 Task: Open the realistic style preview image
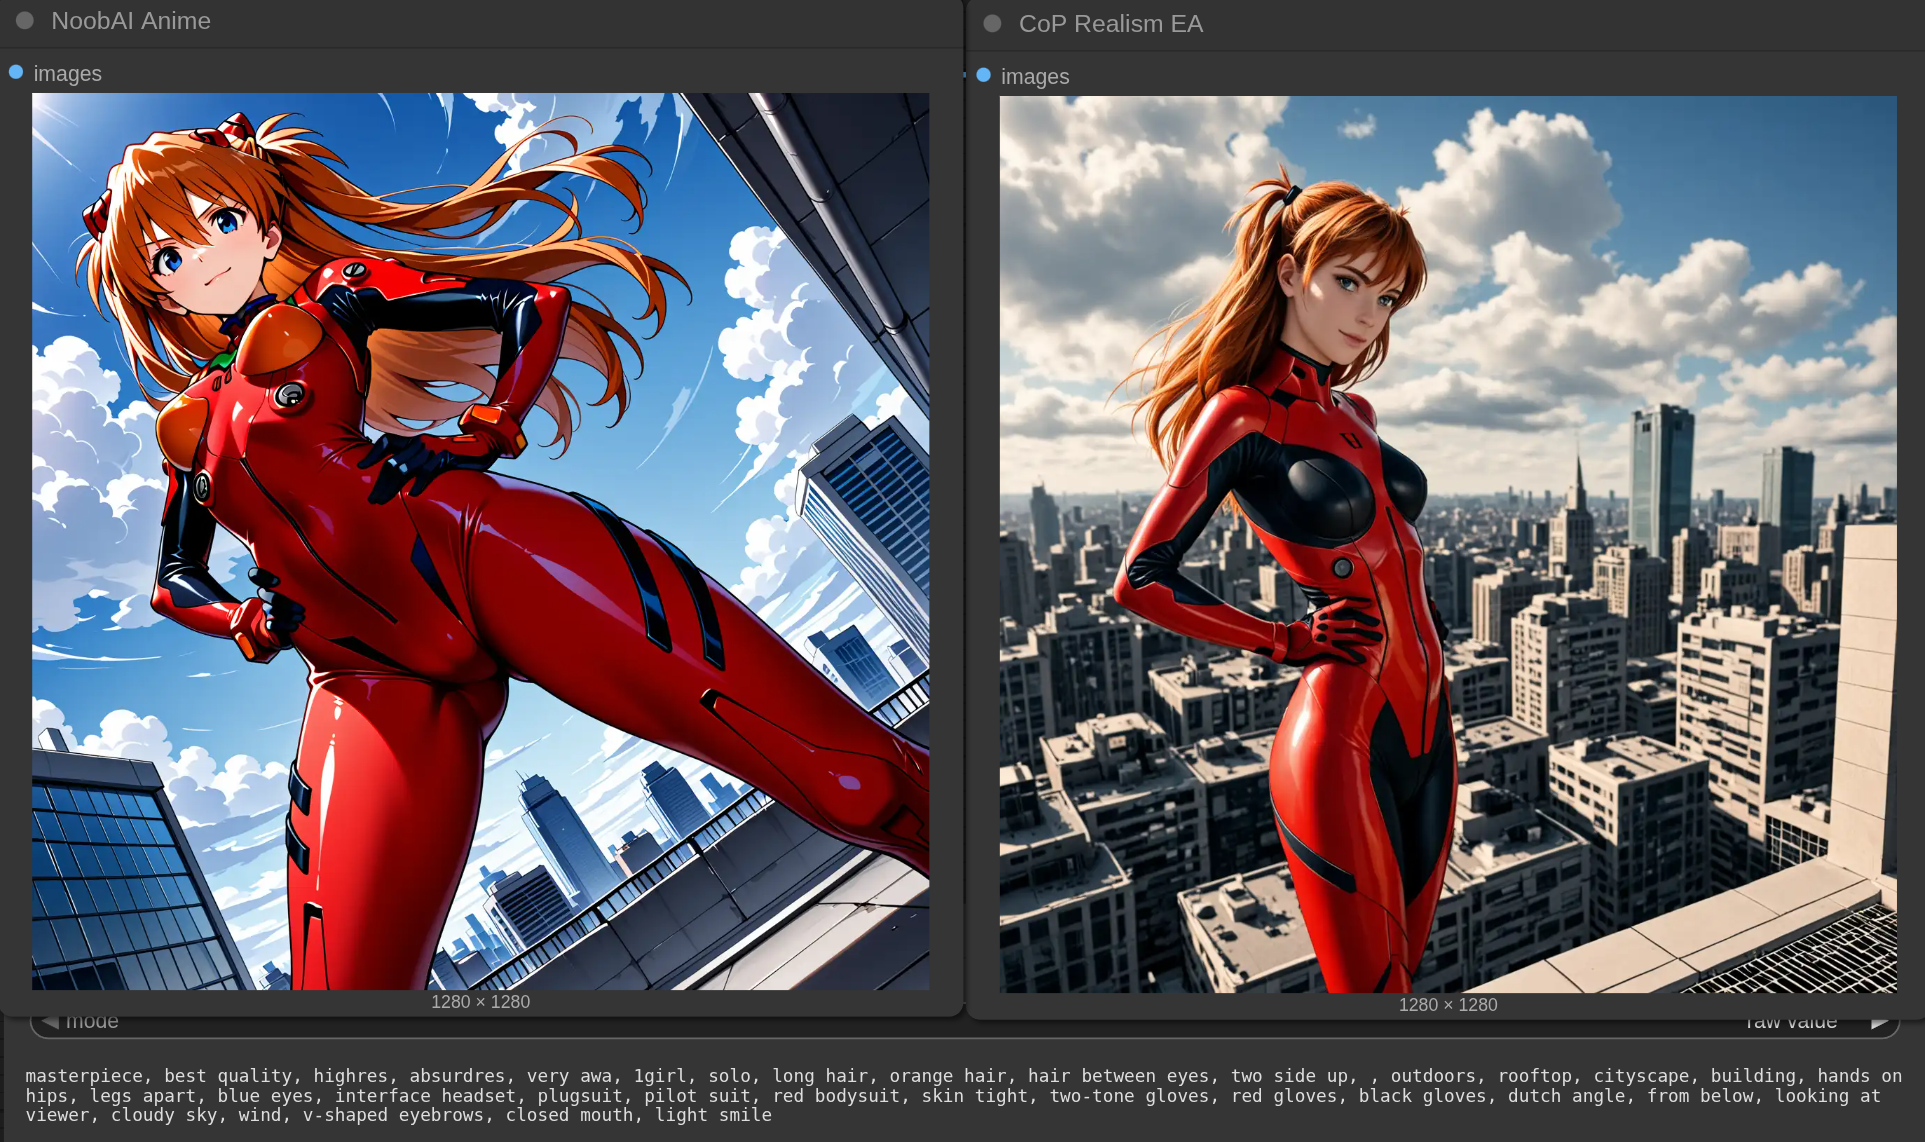[x=1447, y=544]
